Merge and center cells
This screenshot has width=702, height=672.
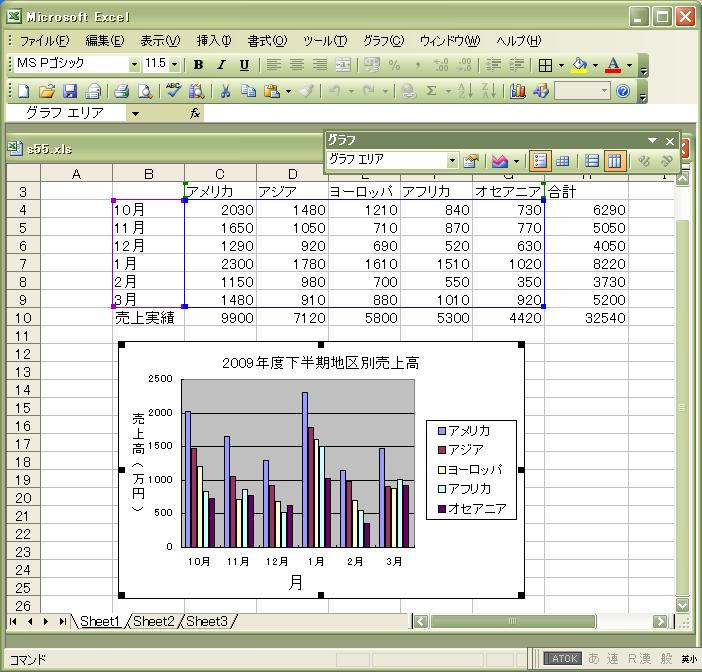click(x=343, y=65)
